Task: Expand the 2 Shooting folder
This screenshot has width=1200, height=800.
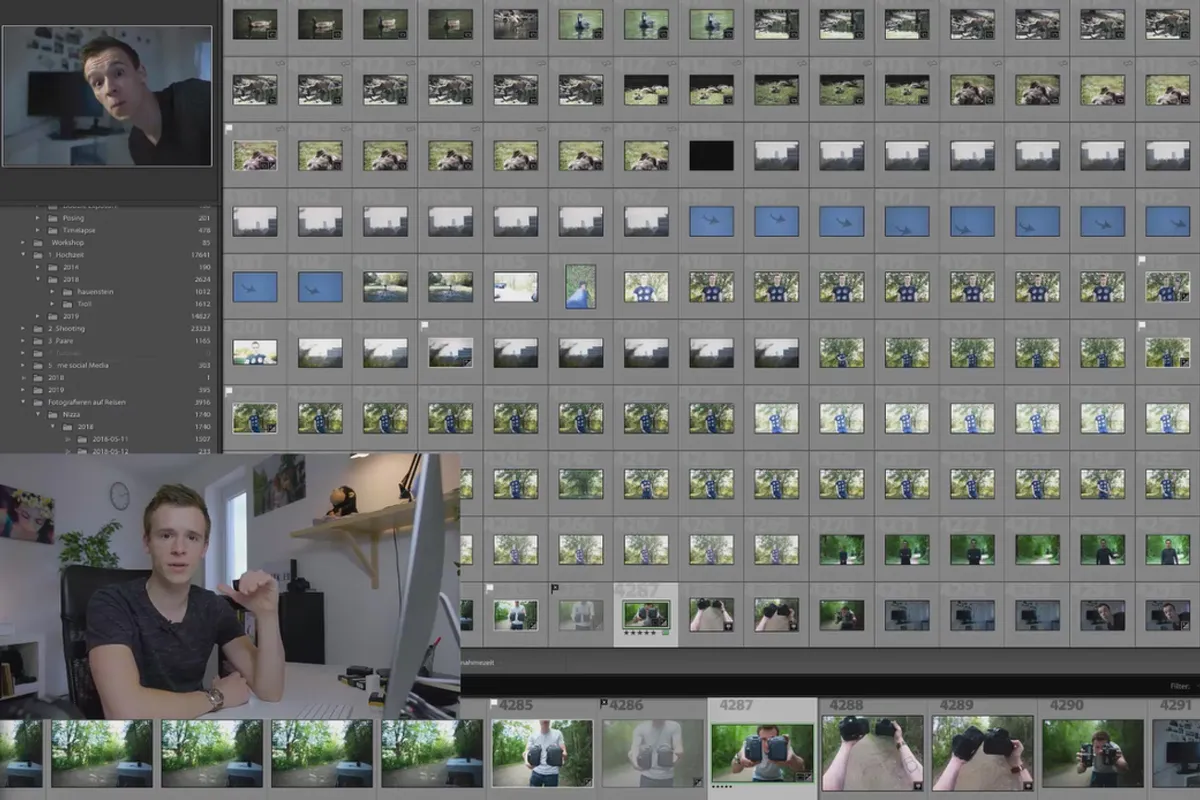Action: tap(23, 328)
